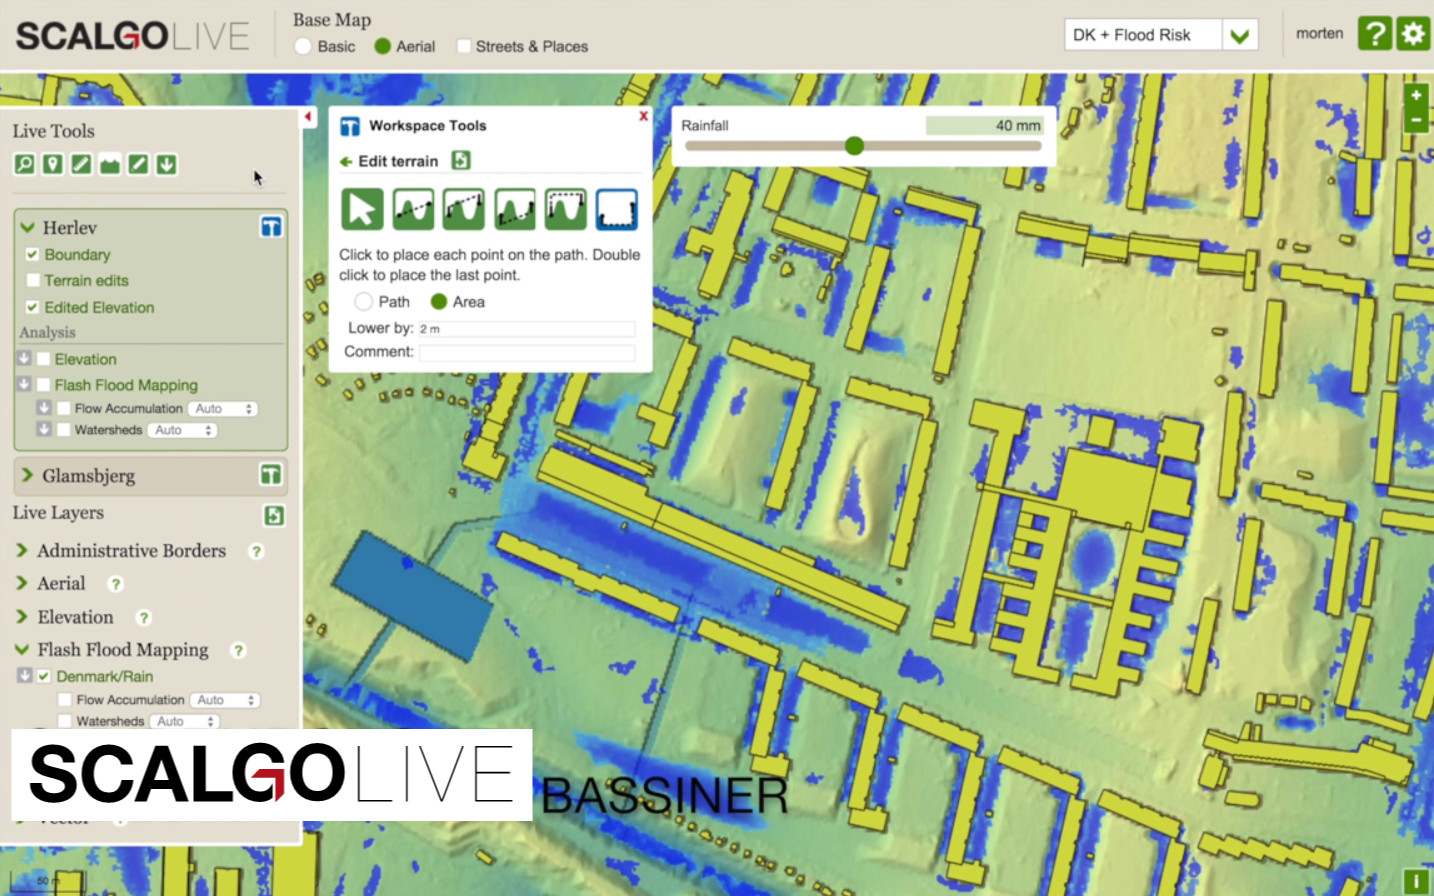This screenshot has width=1434, height=896.
Task: Click the magnifier search tool in Live Tools
Action: click(24, 164)
